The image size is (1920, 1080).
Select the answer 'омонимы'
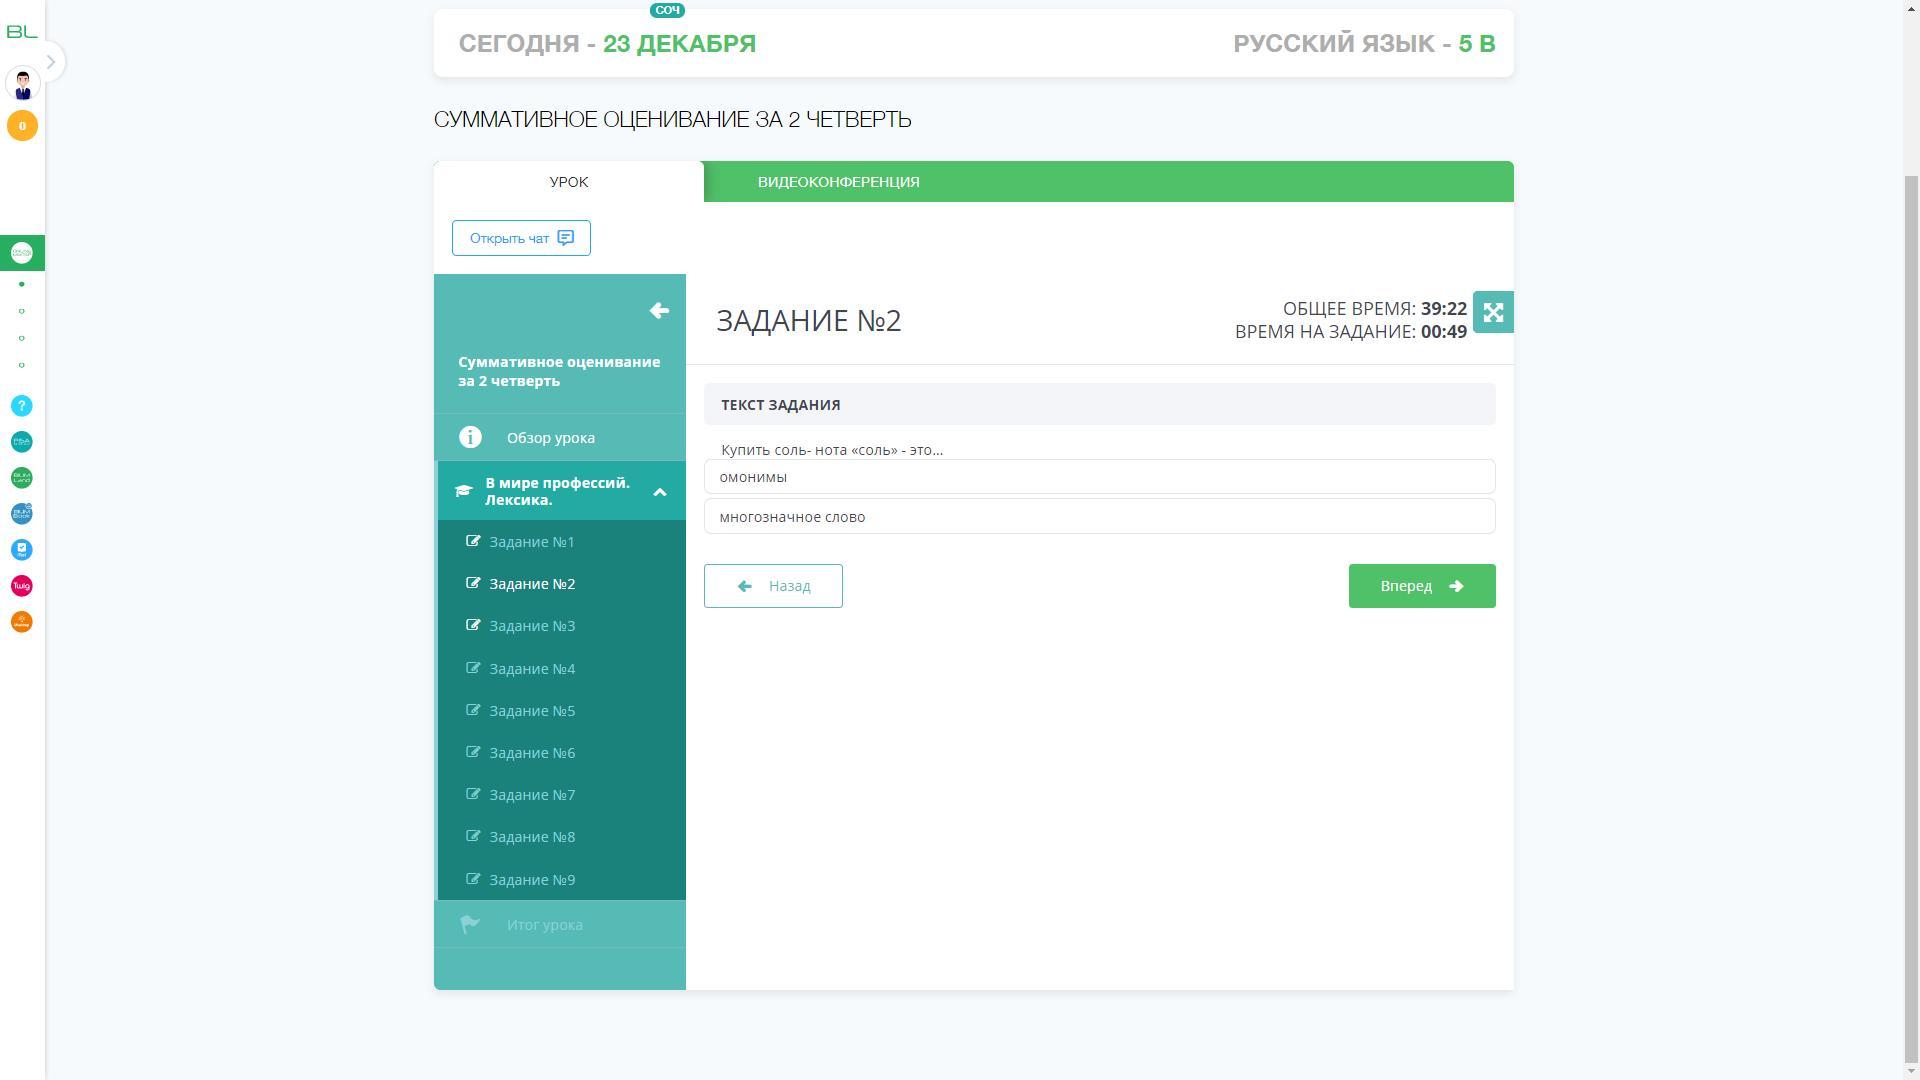[x=1099, y=477]
